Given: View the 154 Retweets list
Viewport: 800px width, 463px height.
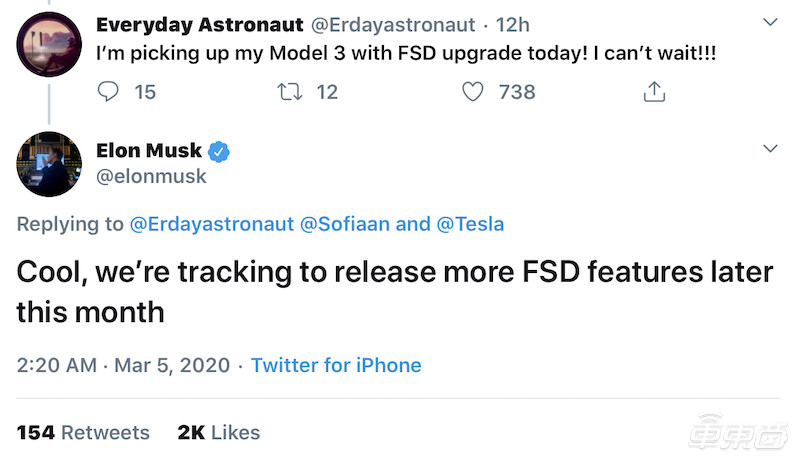Looking at the screenshot, I should [x=83, y=432].
